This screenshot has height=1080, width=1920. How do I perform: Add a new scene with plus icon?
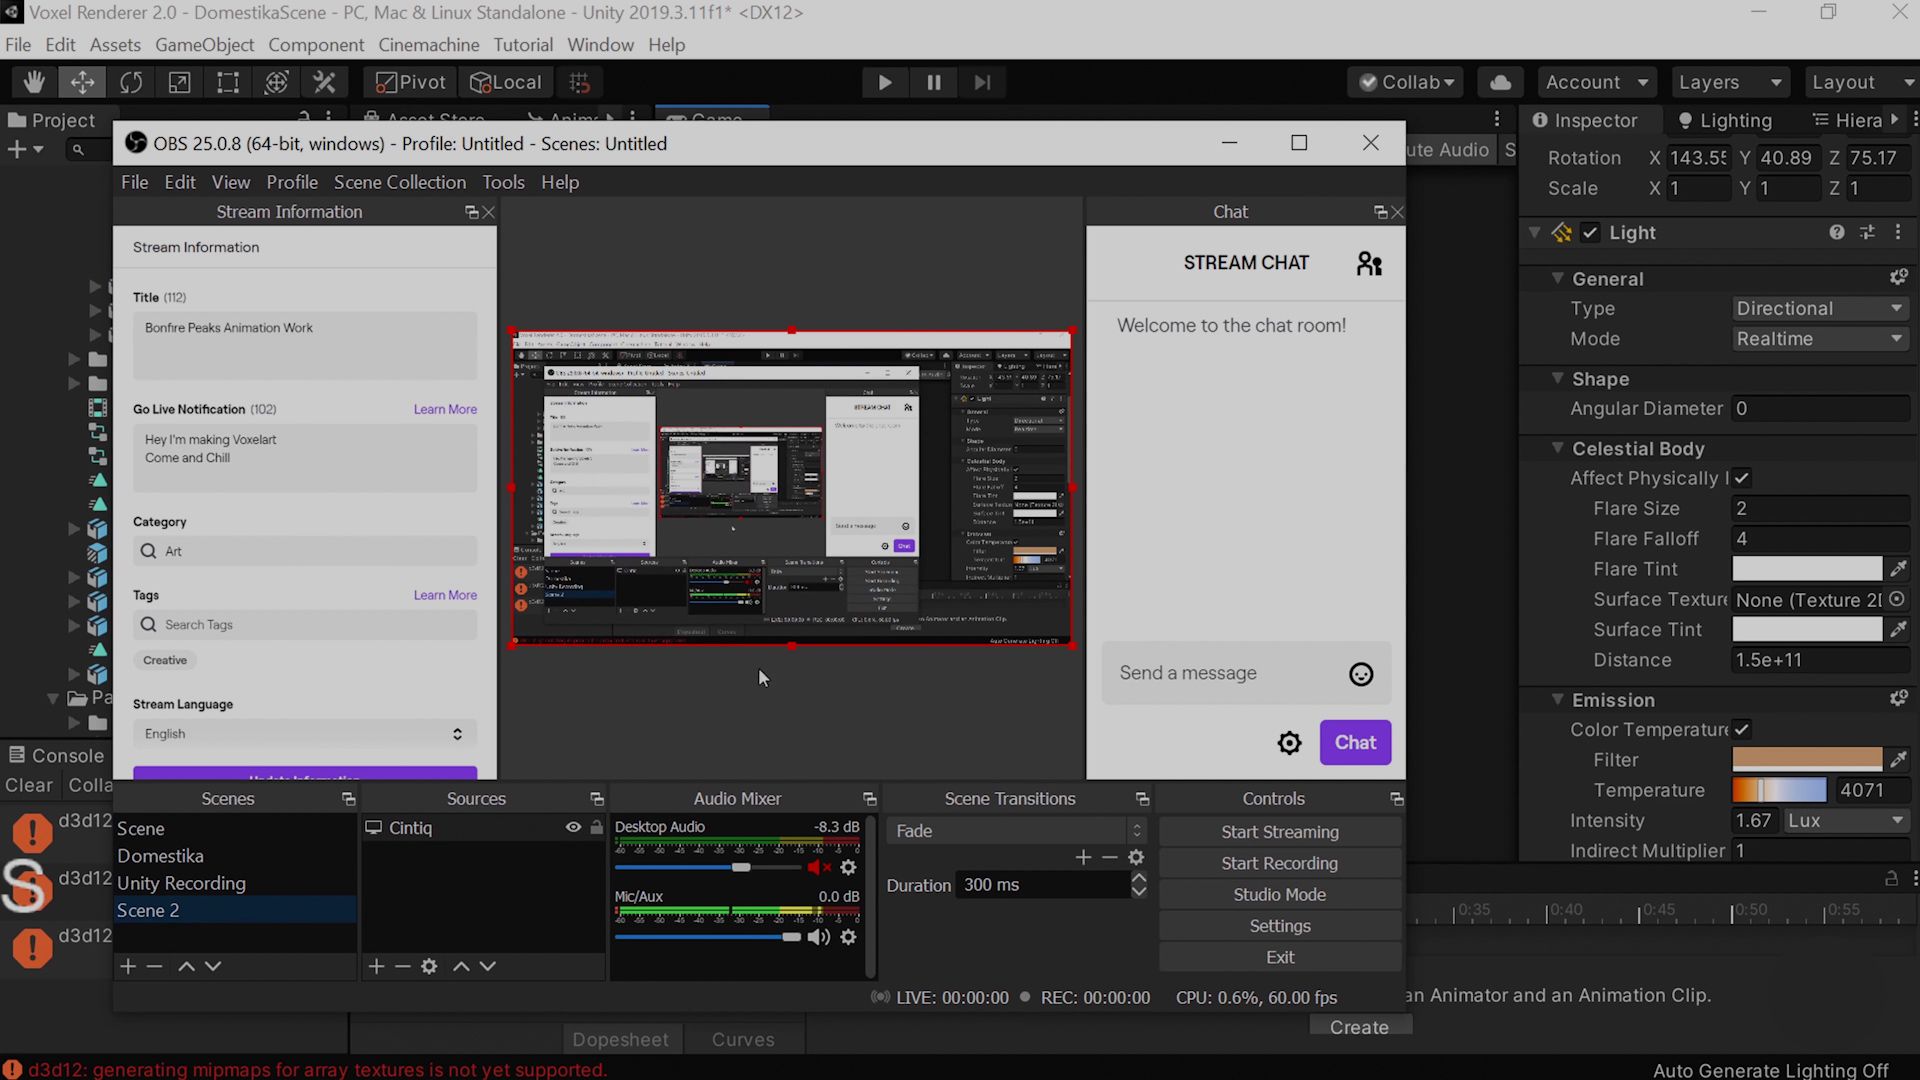[x=128, y=966]
